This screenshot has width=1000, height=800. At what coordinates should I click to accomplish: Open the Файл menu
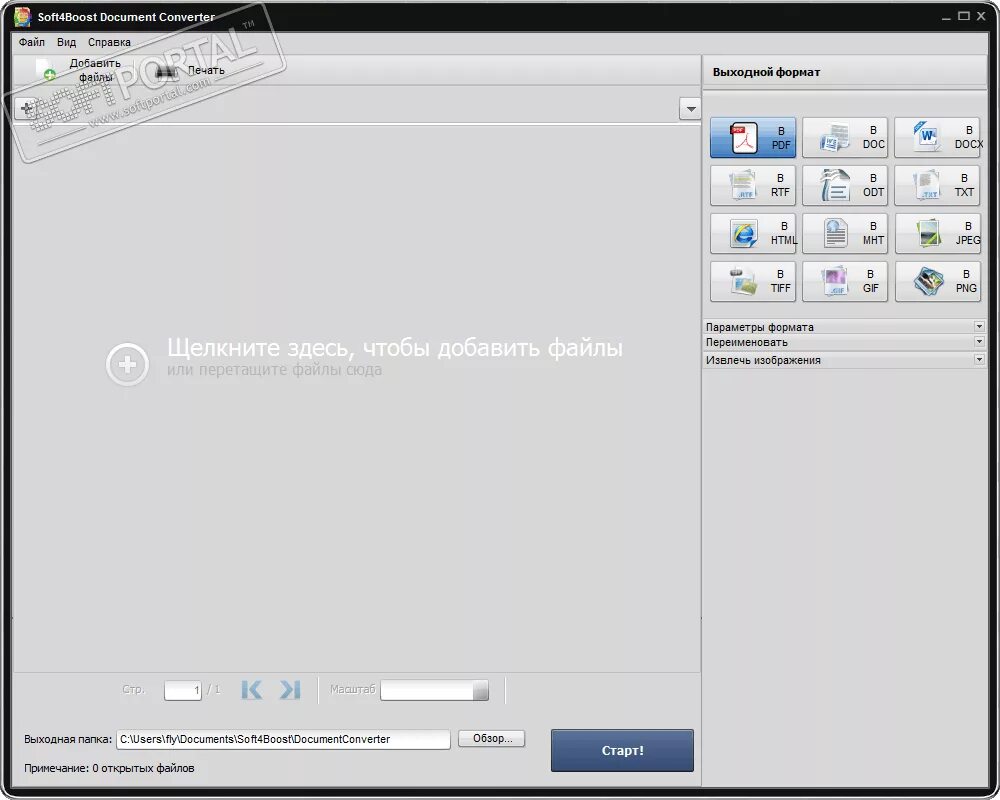(x=31, y=42)
